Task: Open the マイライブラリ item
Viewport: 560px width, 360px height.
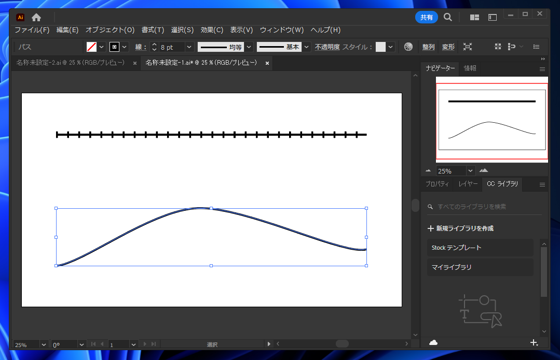Action: [x=480, y=267]
